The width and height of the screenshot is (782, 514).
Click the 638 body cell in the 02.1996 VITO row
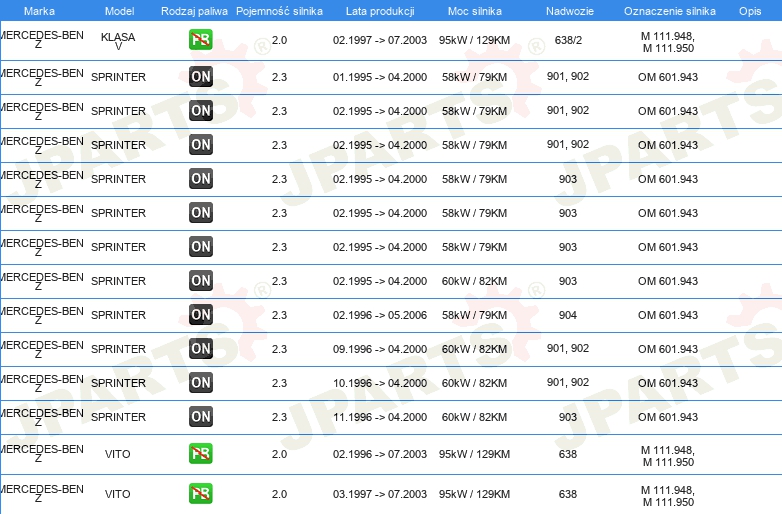coord(568,454)
